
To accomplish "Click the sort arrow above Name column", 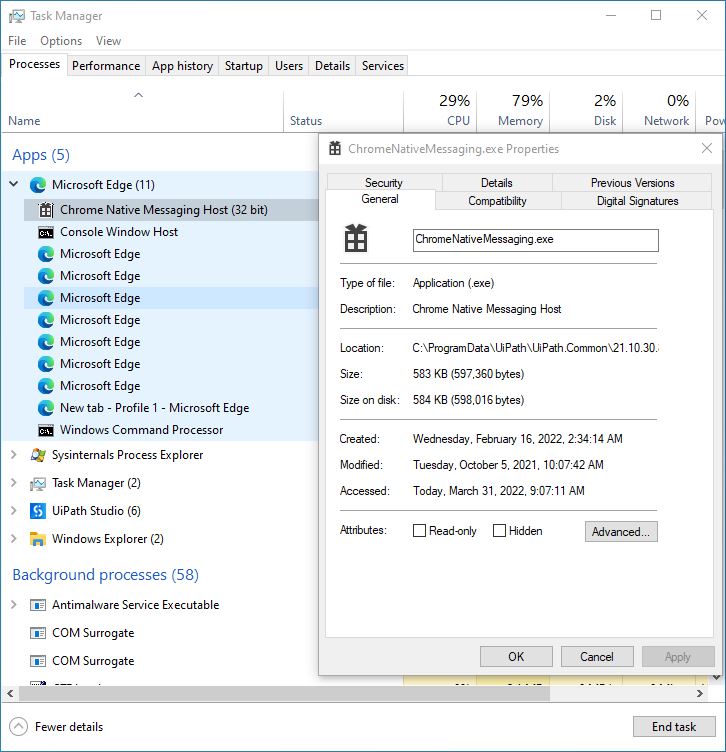I will [139, 95].
